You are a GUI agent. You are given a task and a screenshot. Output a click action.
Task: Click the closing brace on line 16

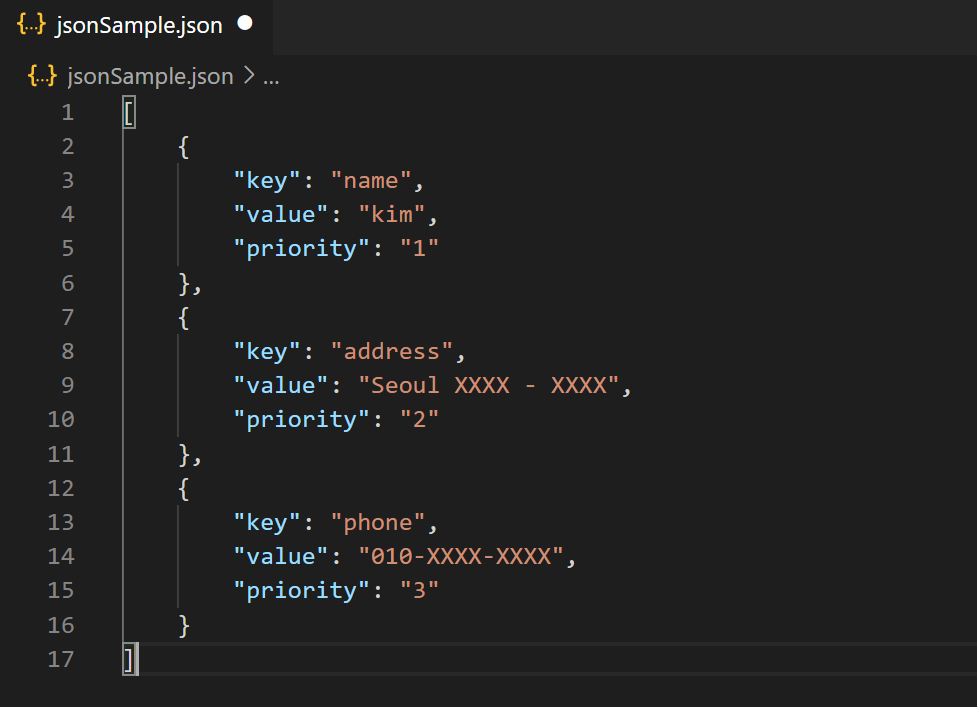(182, 624)
